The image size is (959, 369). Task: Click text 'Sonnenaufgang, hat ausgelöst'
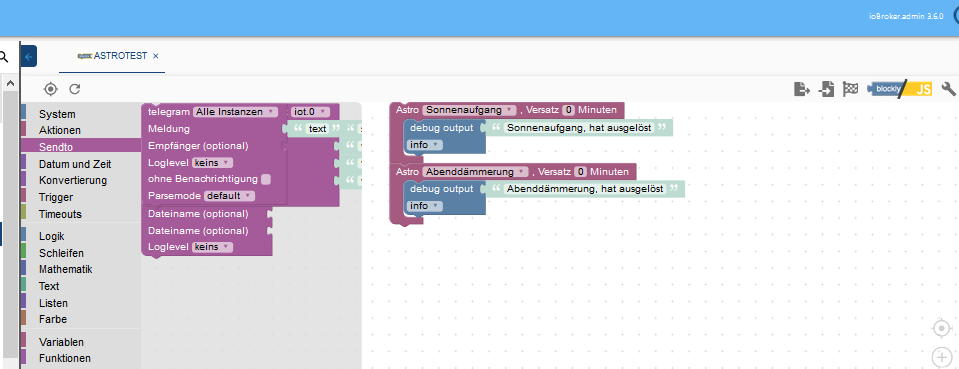[x=579, y=128]
